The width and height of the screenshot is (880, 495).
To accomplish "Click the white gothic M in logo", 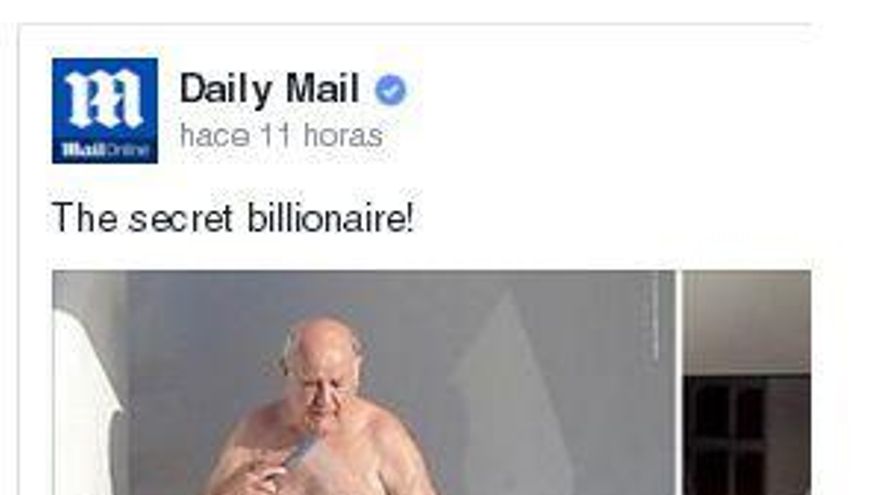I will (x=104, y=98).
